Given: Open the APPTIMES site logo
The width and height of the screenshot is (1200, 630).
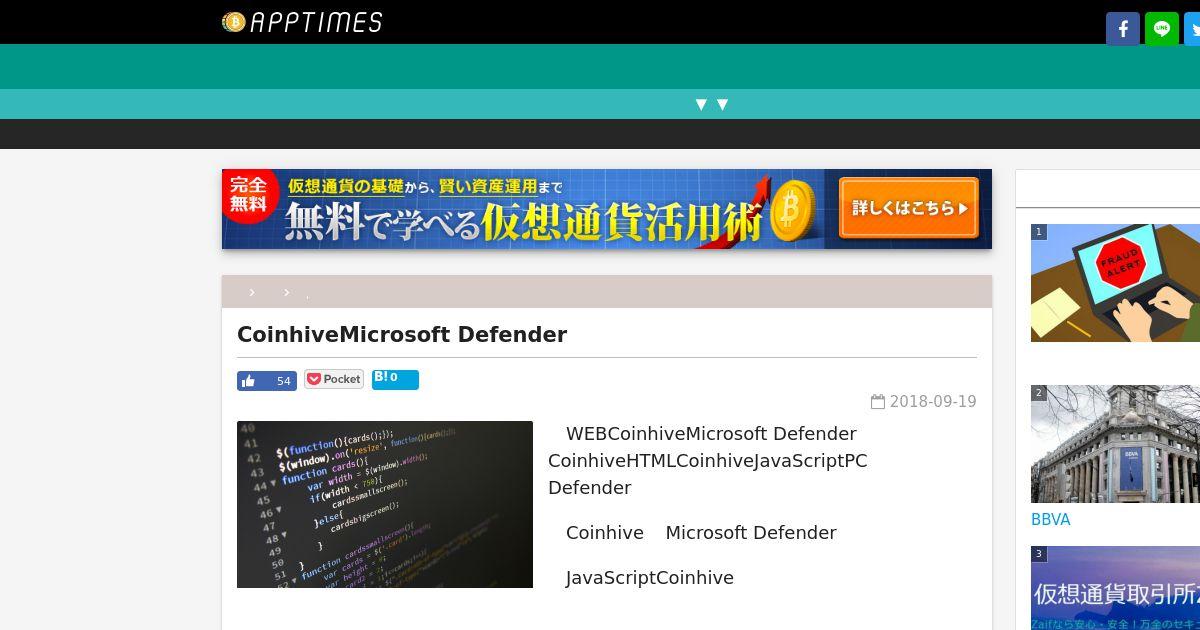Looking at the screenshot, I should tap(302, 22).
